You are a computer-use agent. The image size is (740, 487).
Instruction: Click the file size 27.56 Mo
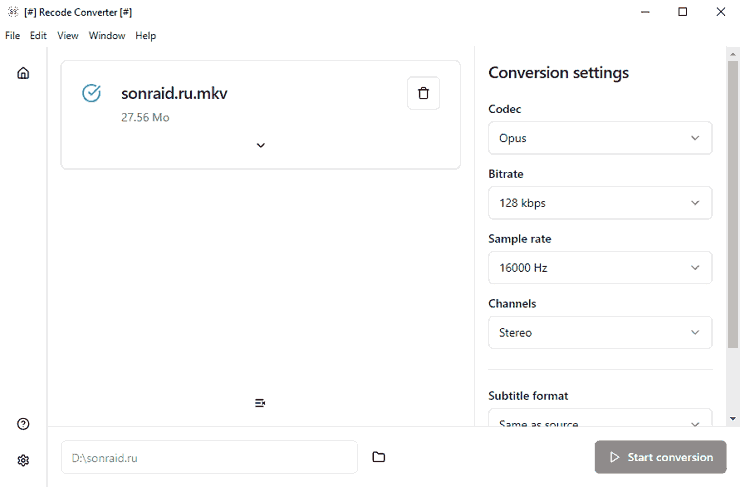point(145,118)
